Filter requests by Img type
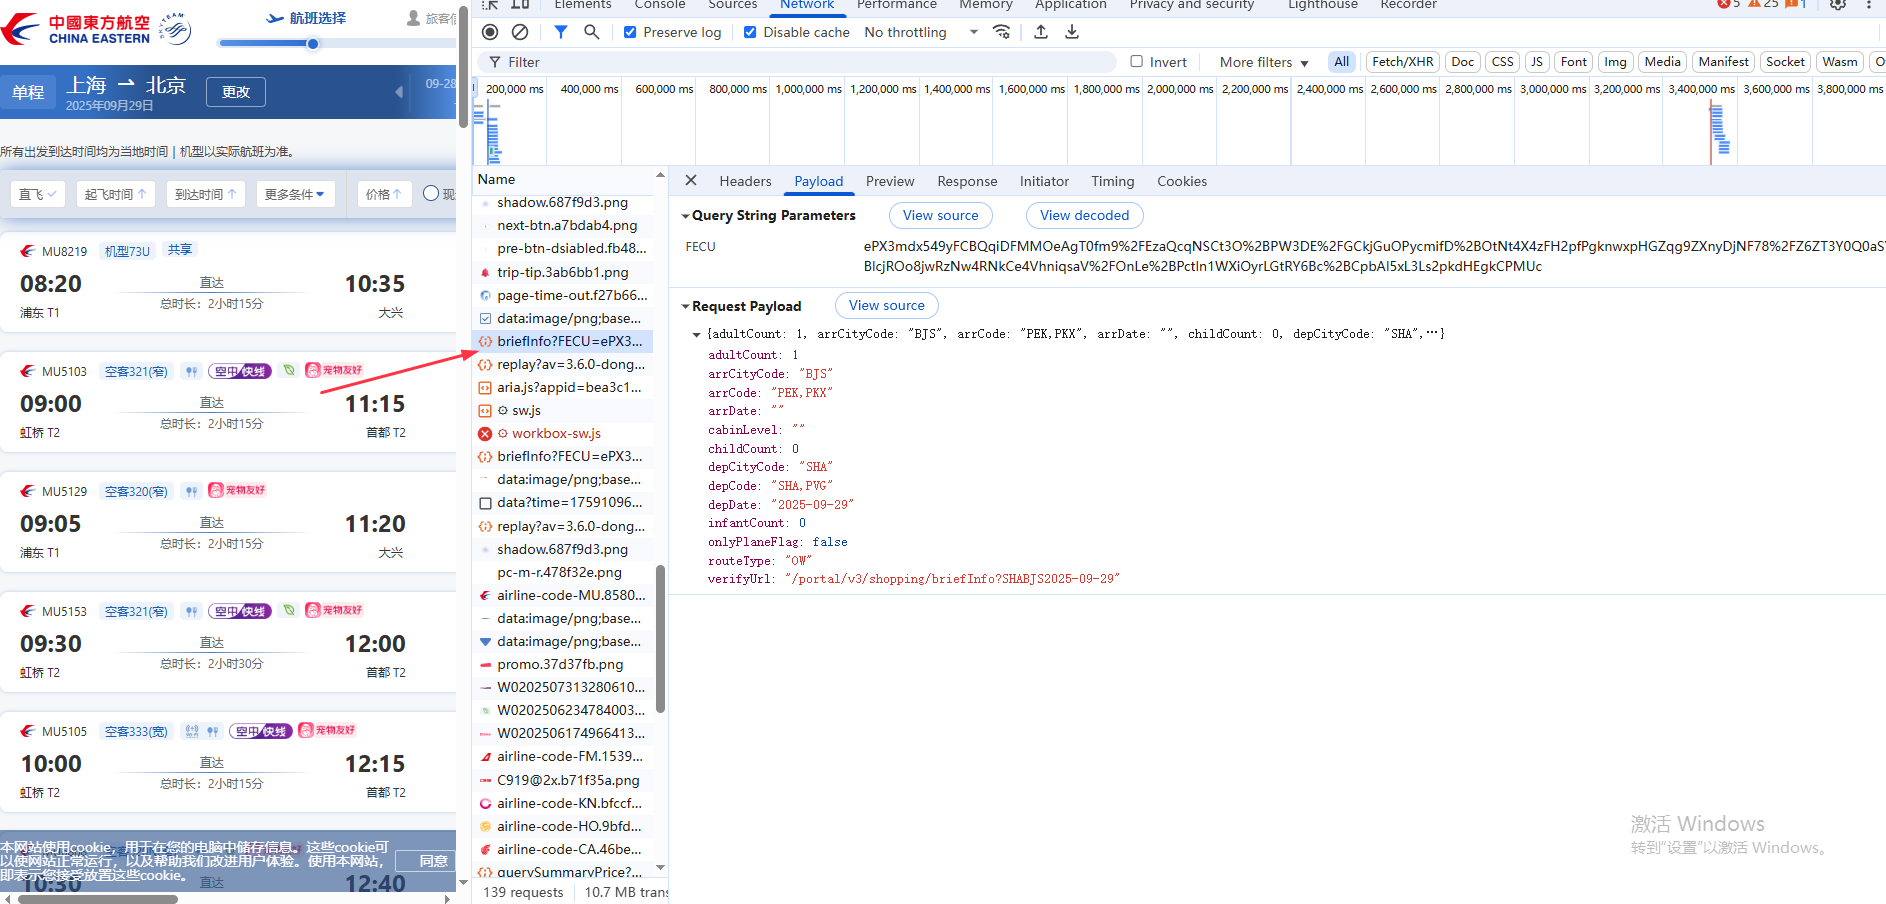This screenshot has width=1886, height=904. pyautogui.click(x=1615, y=62)
